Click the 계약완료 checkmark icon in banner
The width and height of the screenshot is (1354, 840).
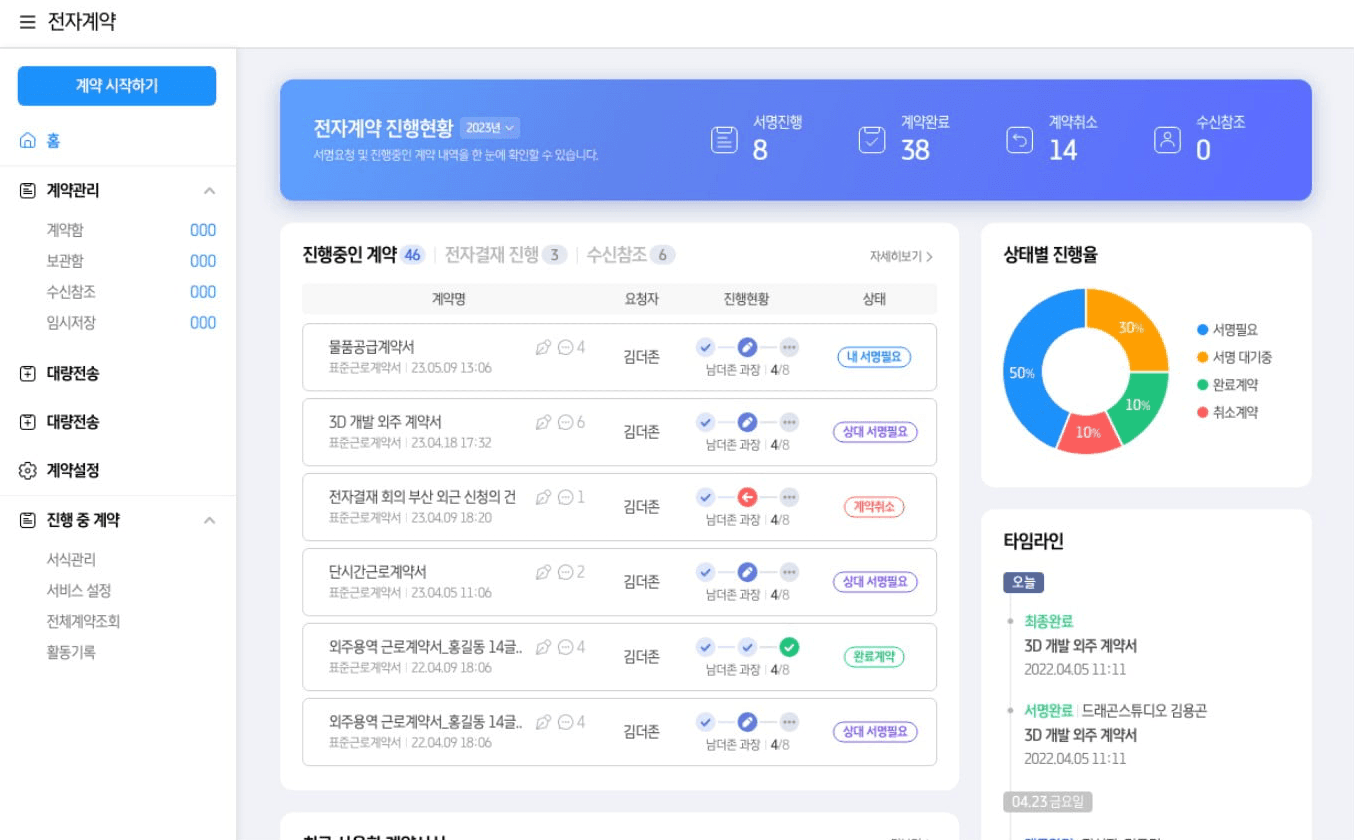[x=872, y=140]
